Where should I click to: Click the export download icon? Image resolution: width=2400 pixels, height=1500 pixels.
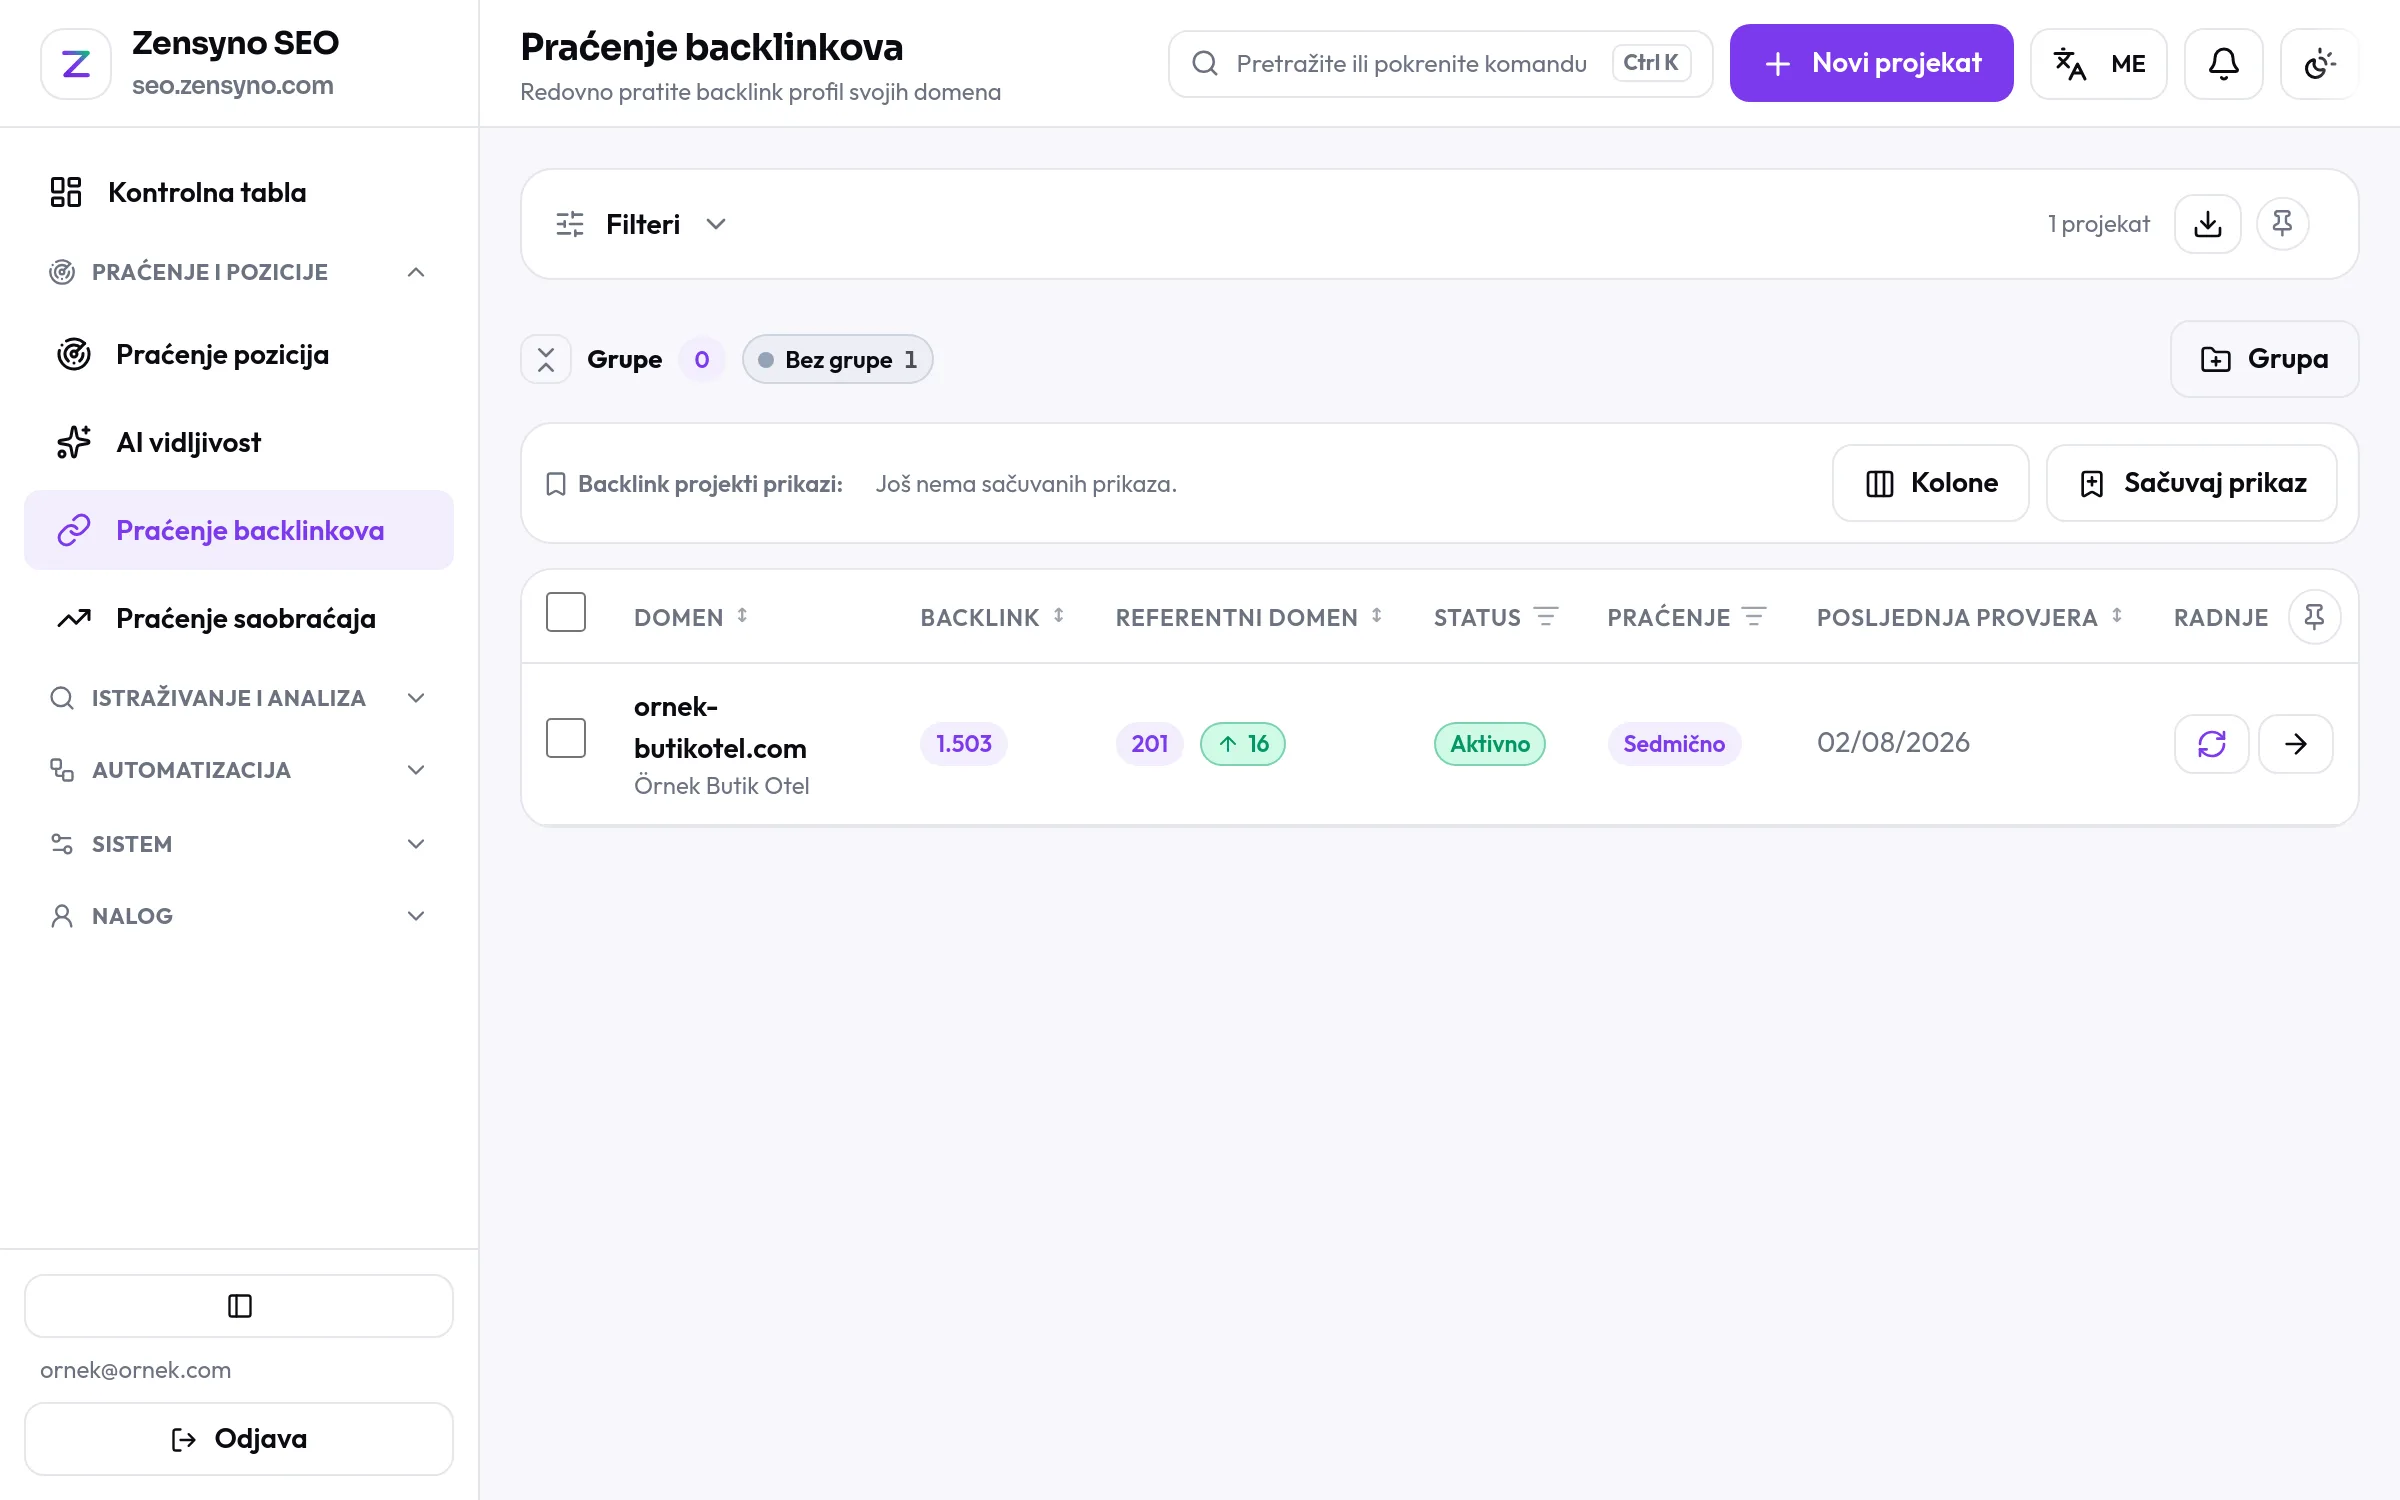point(2207,224)
